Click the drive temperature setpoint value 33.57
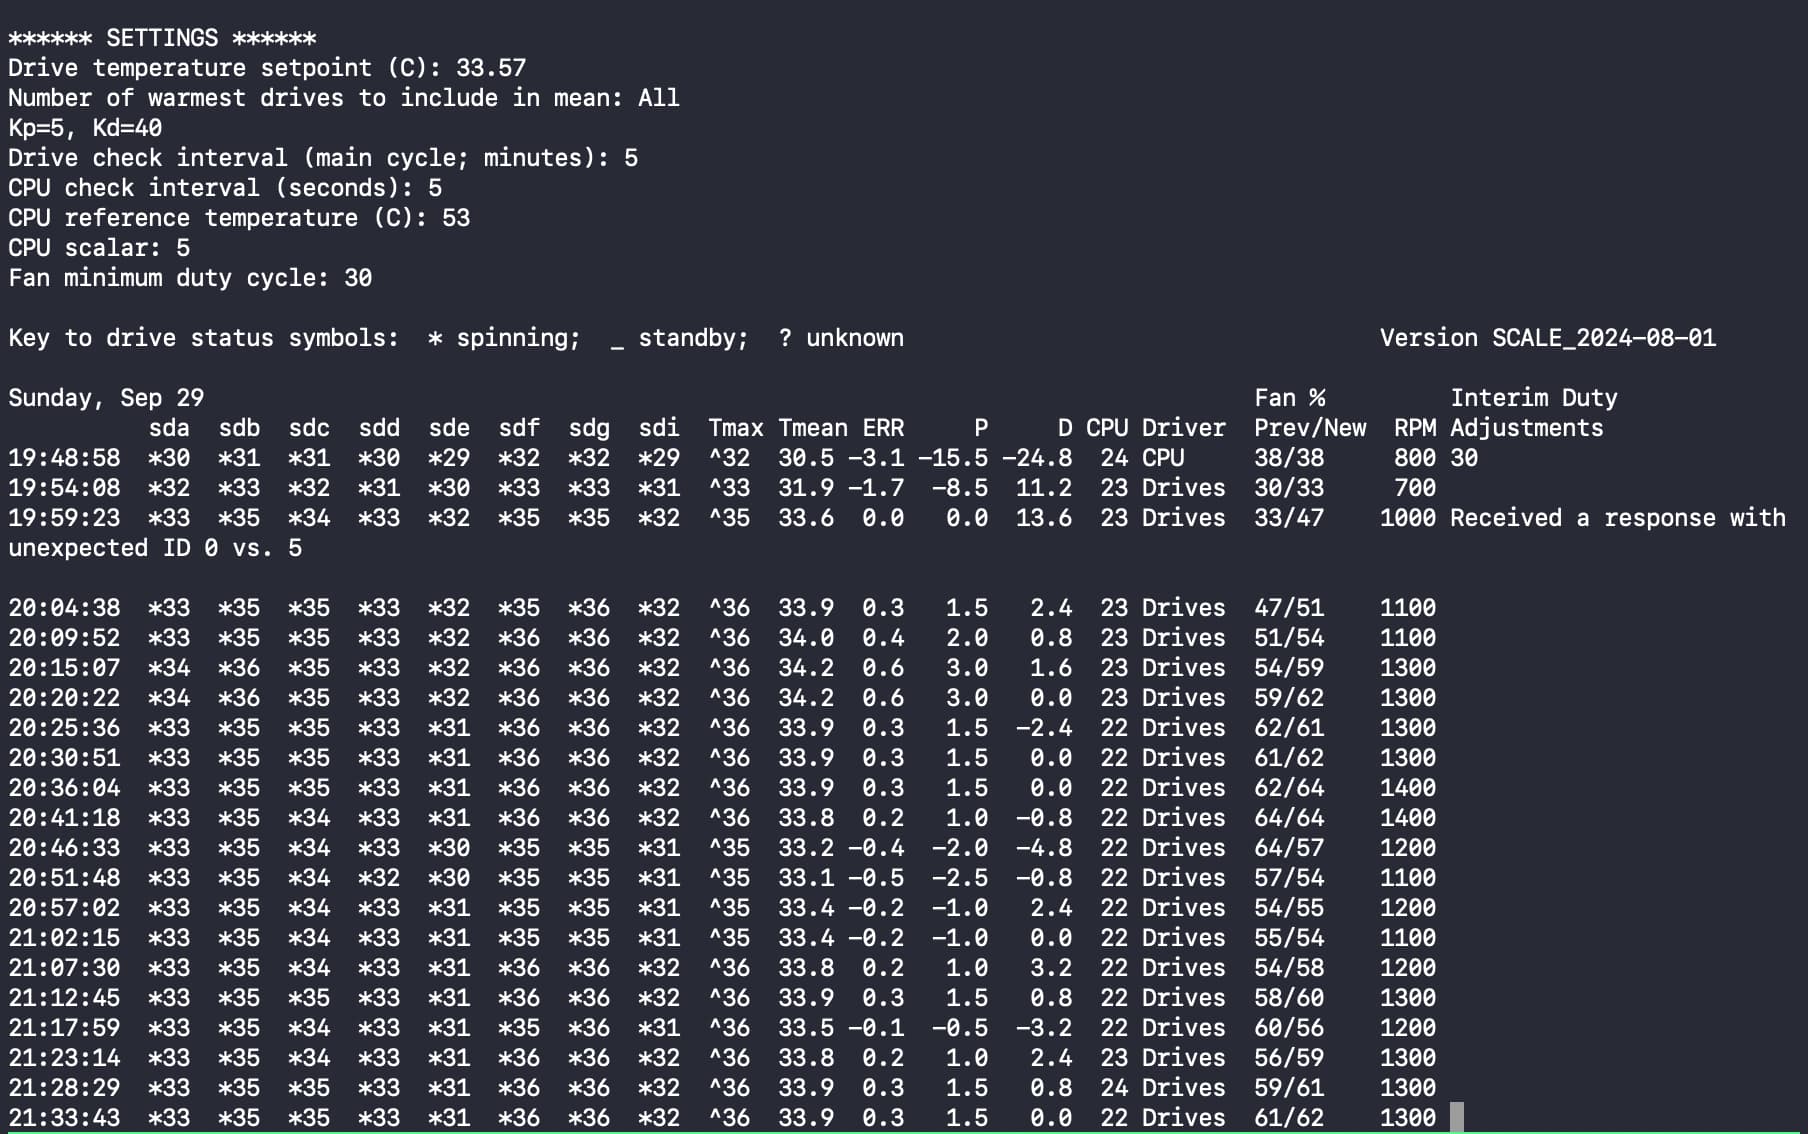The width and height of the screenshot is (1808, 1134). (490, 68)
